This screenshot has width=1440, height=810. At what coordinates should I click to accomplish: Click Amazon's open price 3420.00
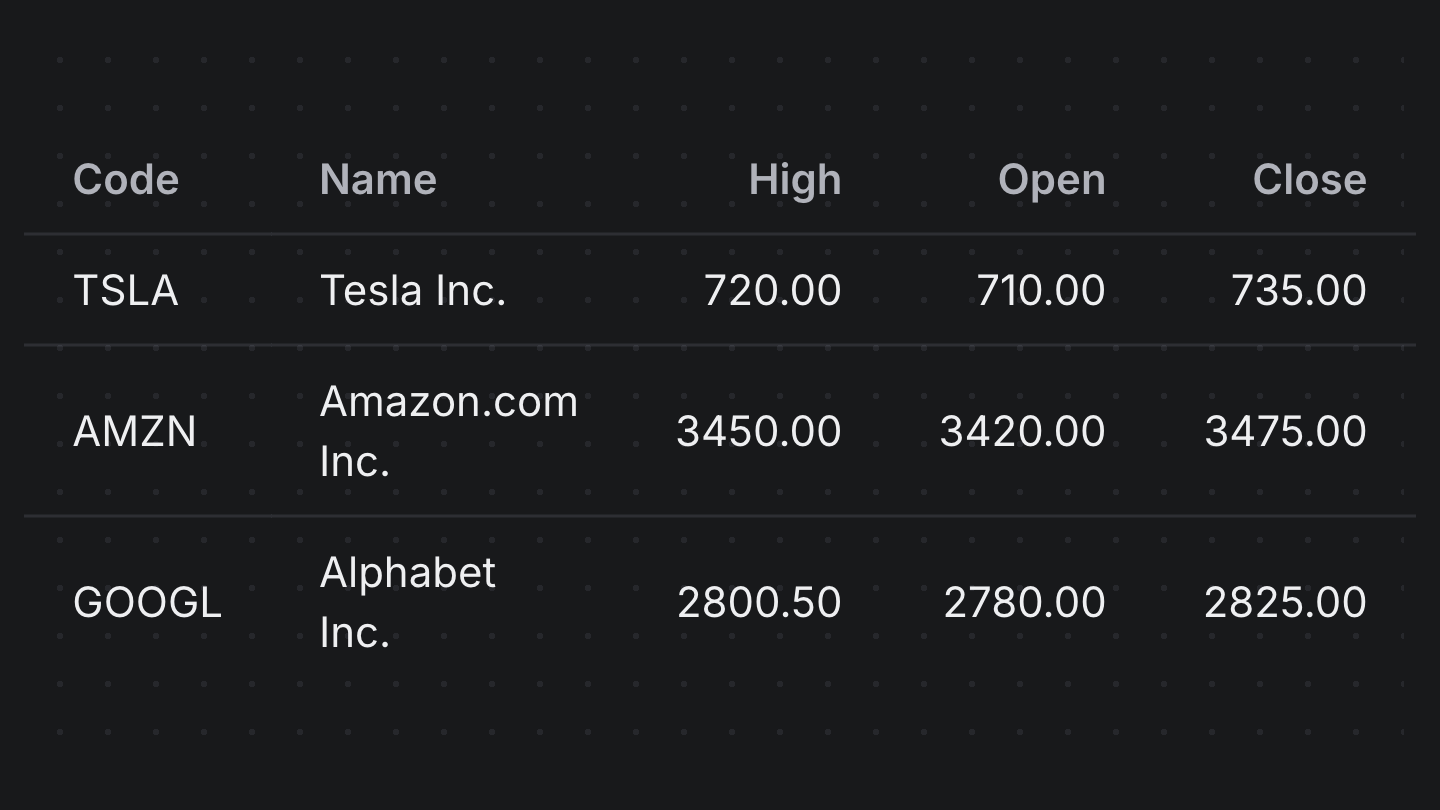[1022, 432]
